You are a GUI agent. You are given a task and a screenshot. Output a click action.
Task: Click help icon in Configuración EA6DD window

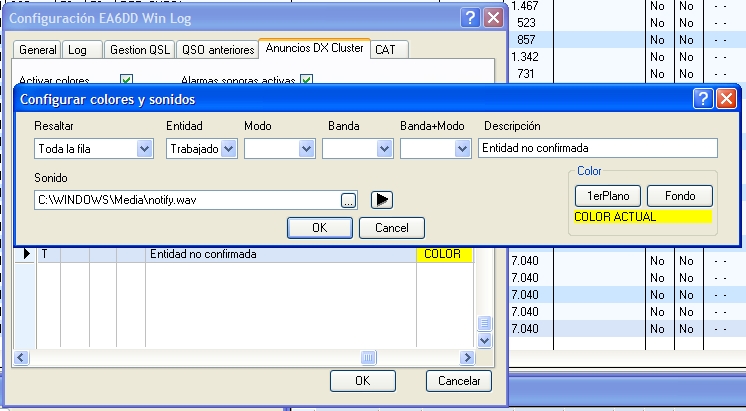(x=470, y=18)
